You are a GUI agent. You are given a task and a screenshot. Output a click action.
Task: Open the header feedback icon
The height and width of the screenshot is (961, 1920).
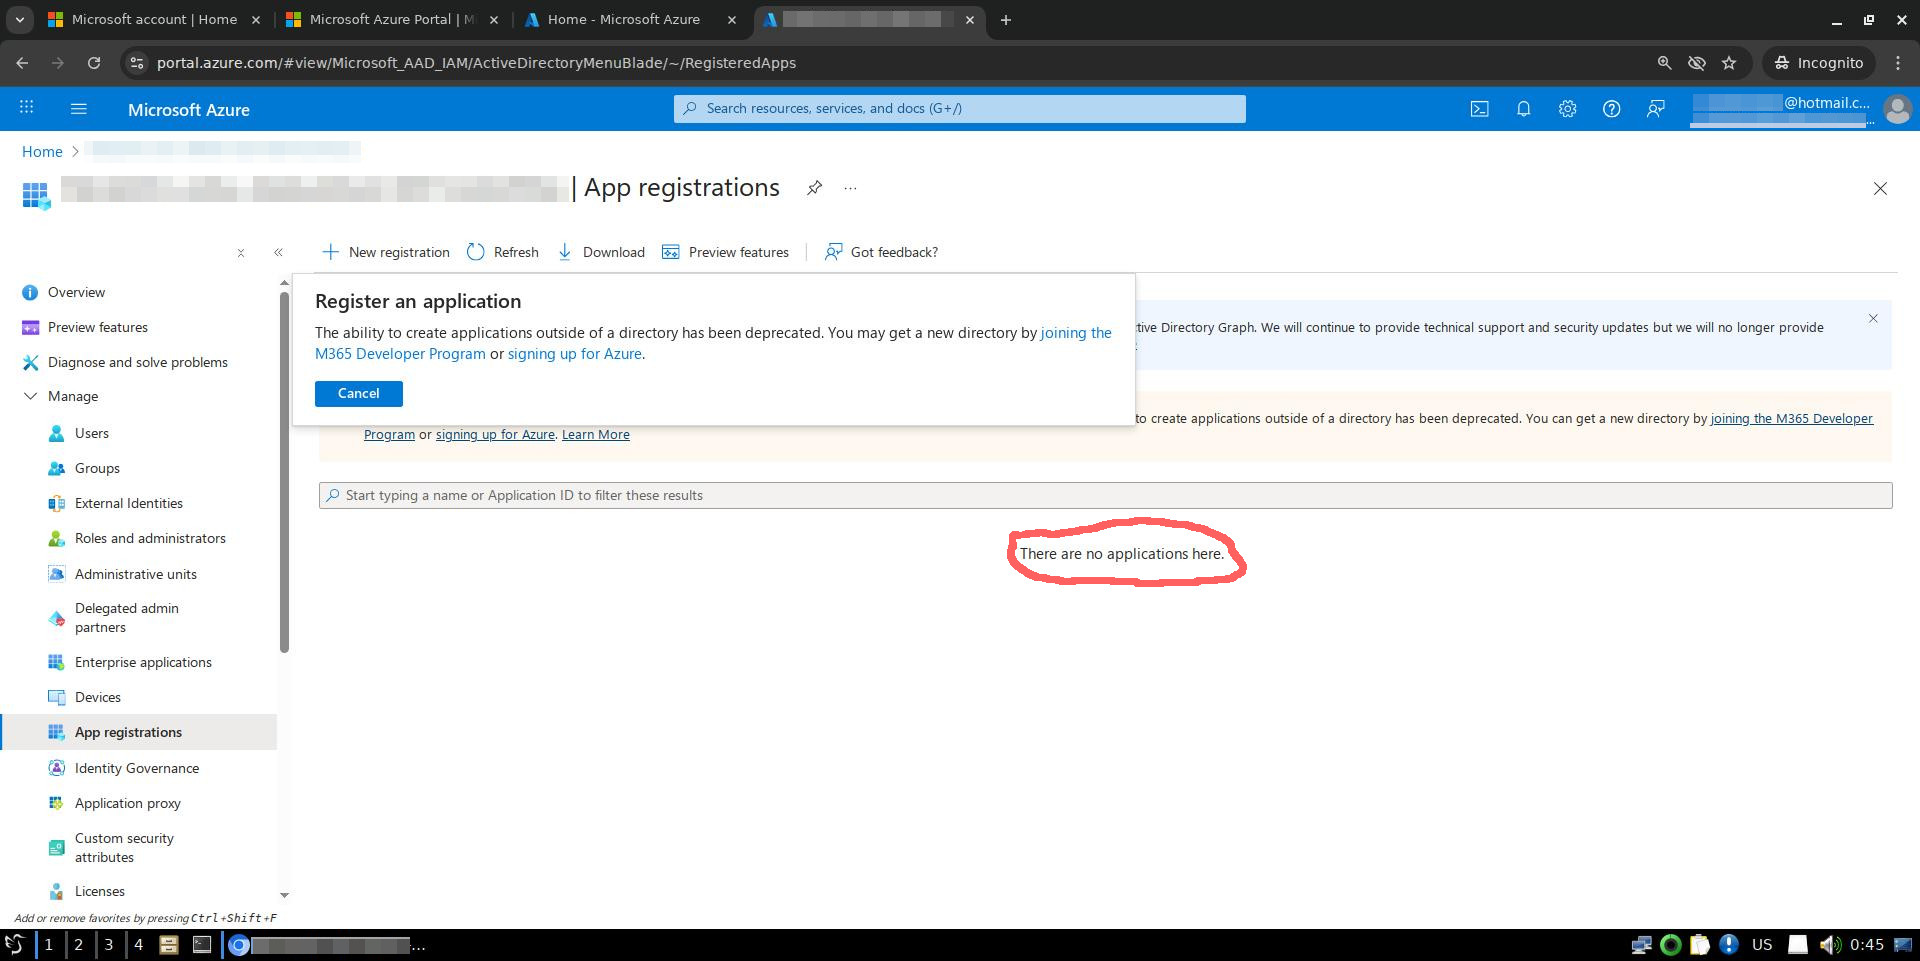click(1655, 109)
